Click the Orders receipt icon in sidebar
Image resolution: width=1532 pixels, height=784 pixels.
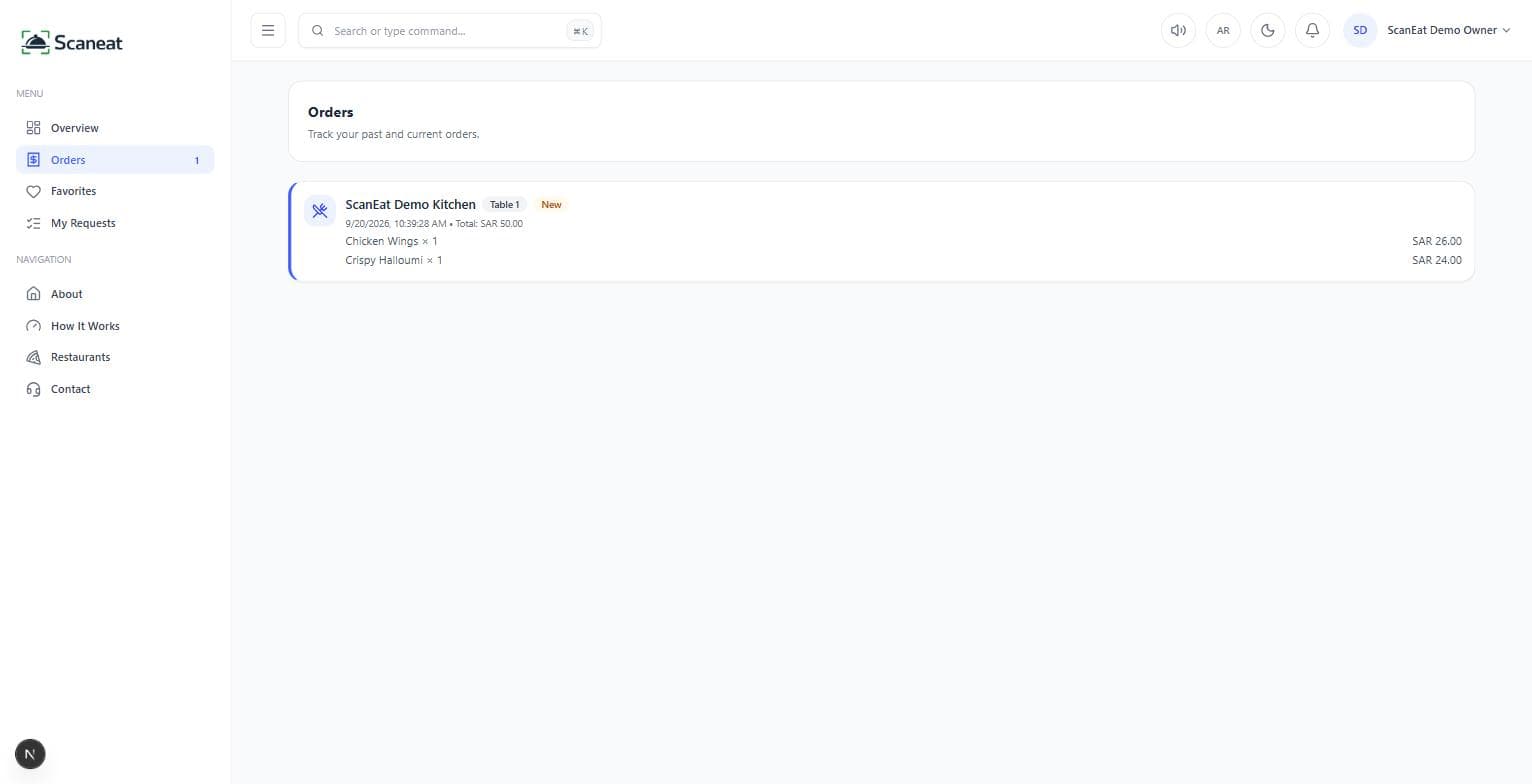(x=33, y=160)
